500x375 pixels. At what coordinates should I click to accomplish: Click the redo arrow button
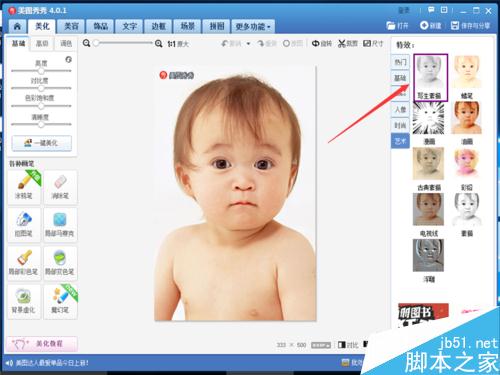click(267, 44)
